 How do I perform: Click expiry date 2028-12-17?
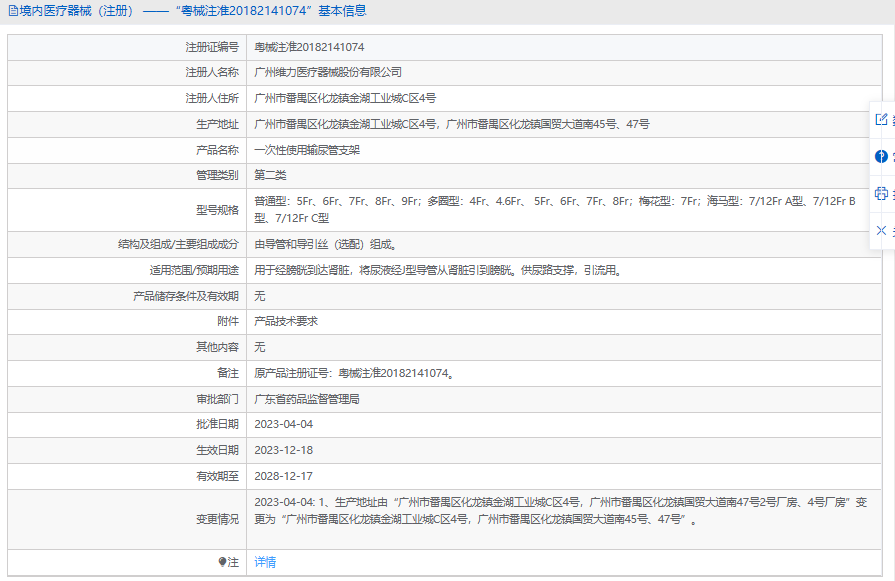(x=284, y=476)
